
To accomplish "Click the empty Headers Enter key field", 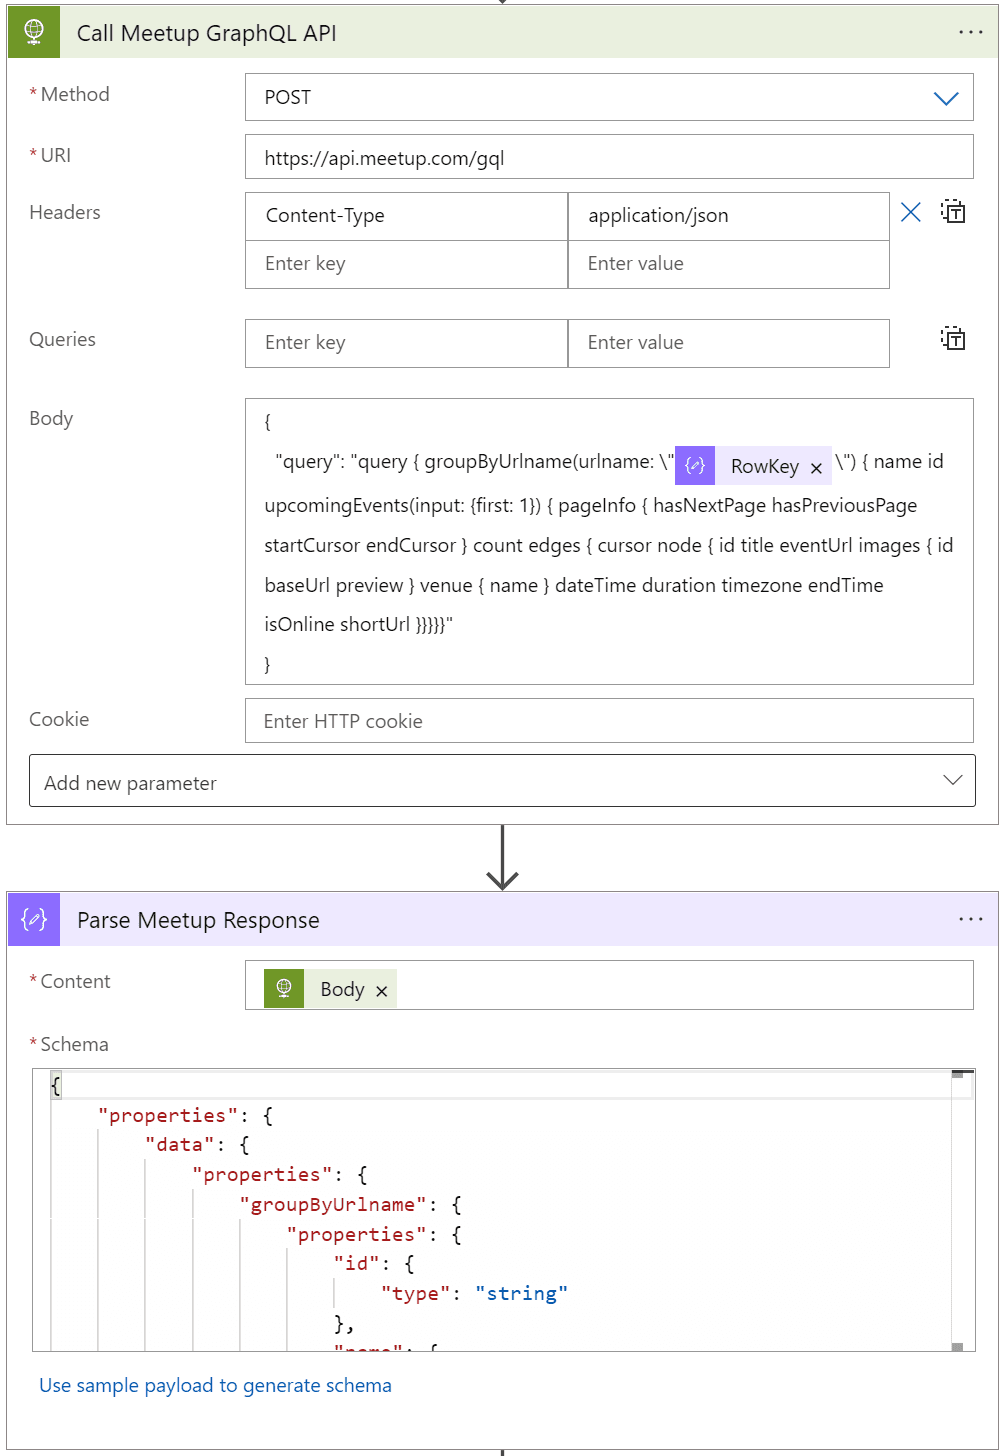I will point(406,264).
